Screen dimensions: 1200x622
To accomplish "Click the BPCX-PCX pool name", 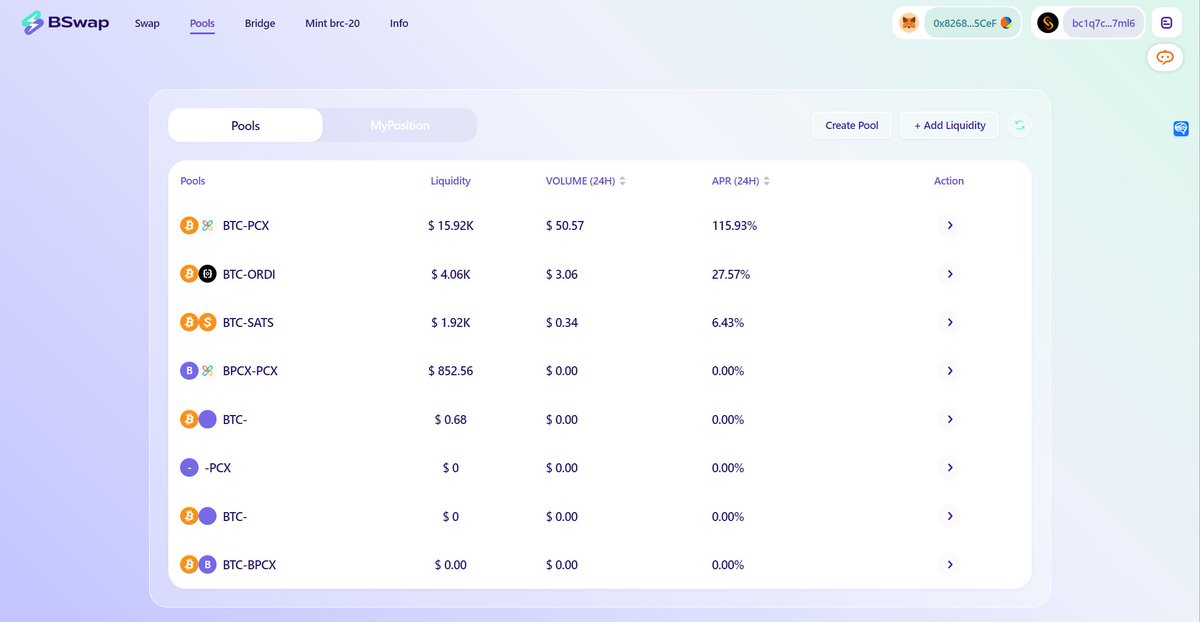I will pyautogui.click(x=250, y=371).
